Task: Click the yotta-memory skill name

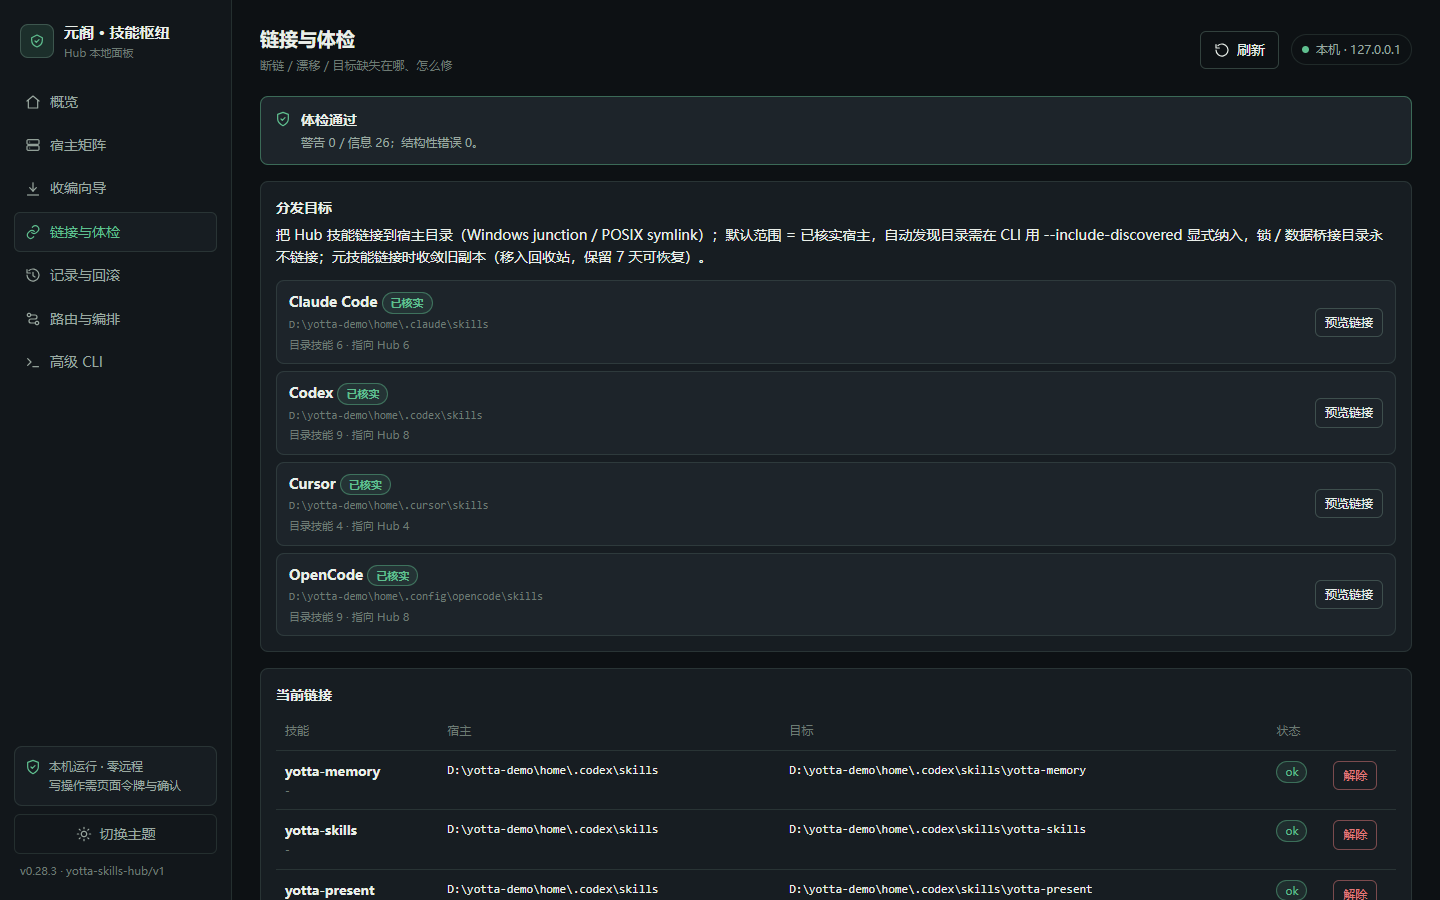Action: tap(332, 772)
